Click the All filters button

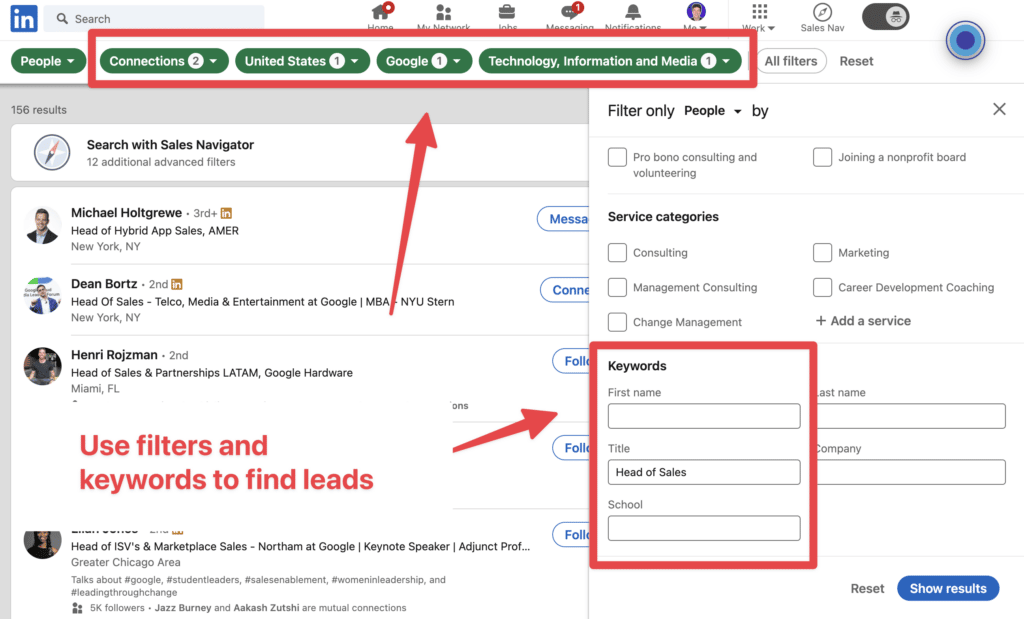click(791, 61)
